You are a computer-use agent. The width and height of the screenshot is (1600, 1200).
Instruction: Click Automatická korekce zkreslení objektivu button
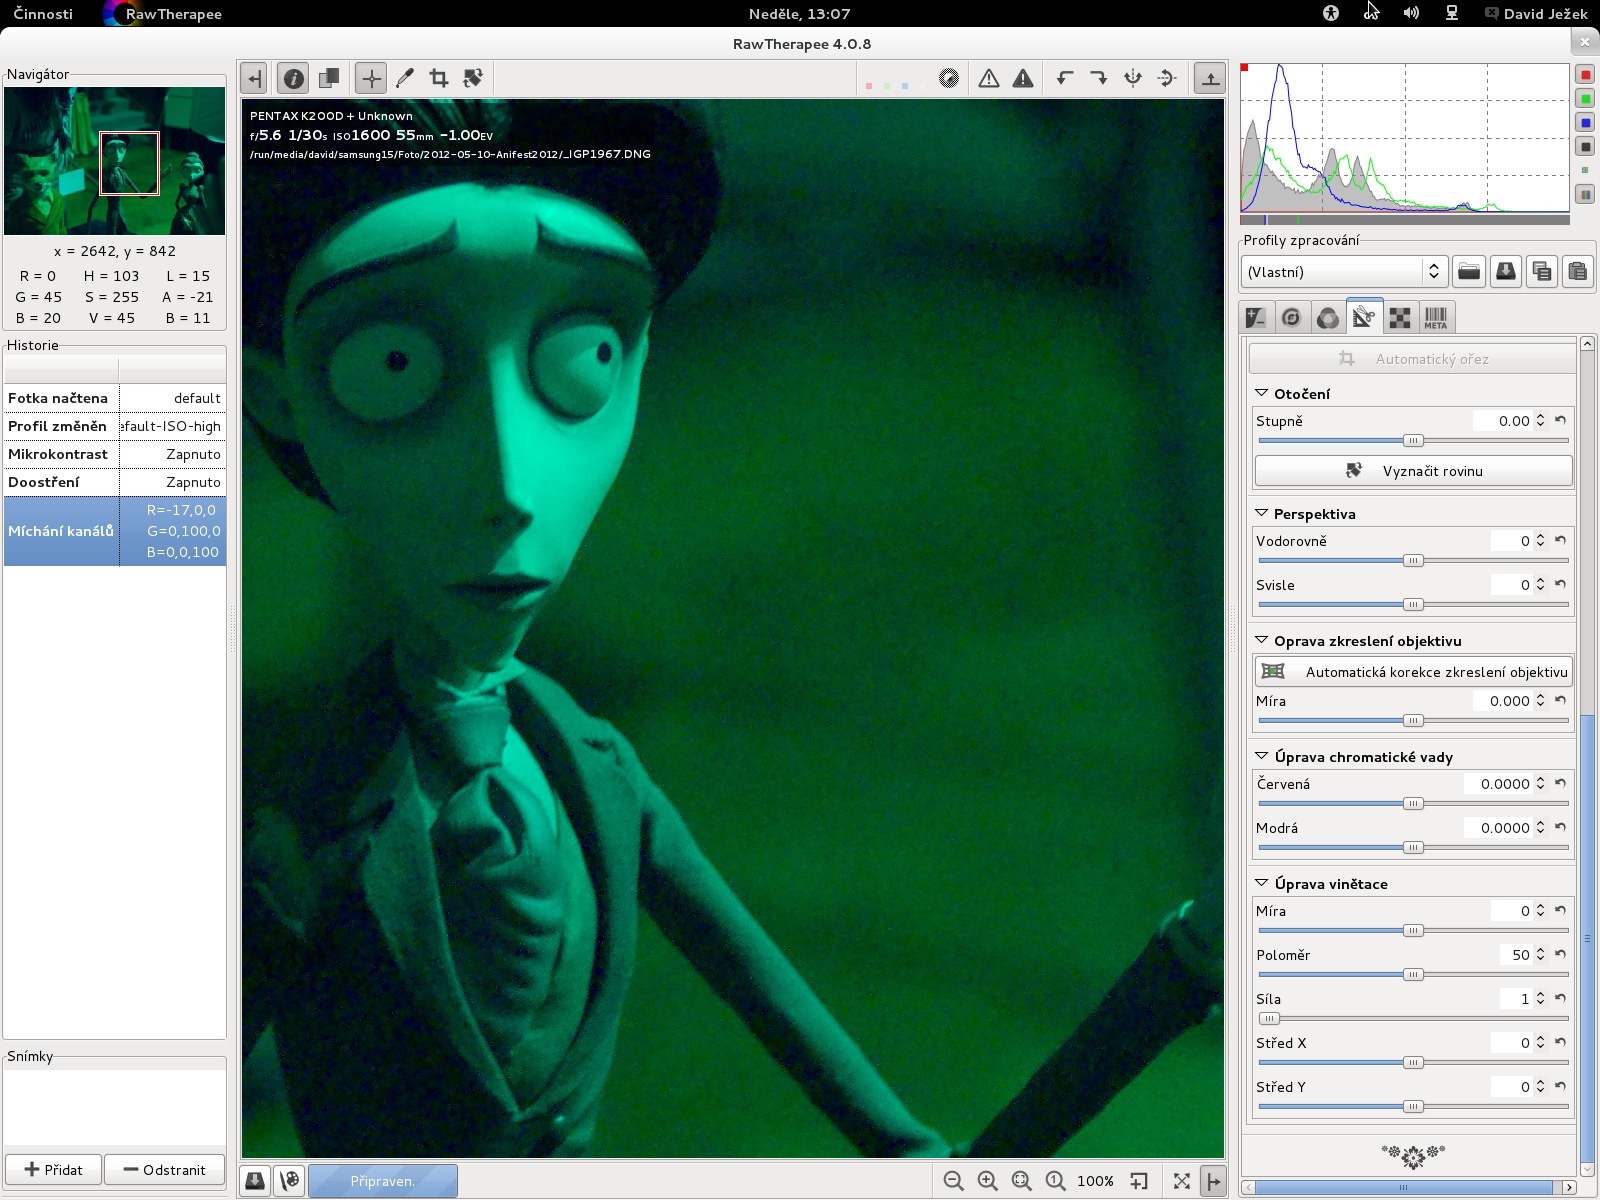1413,672
